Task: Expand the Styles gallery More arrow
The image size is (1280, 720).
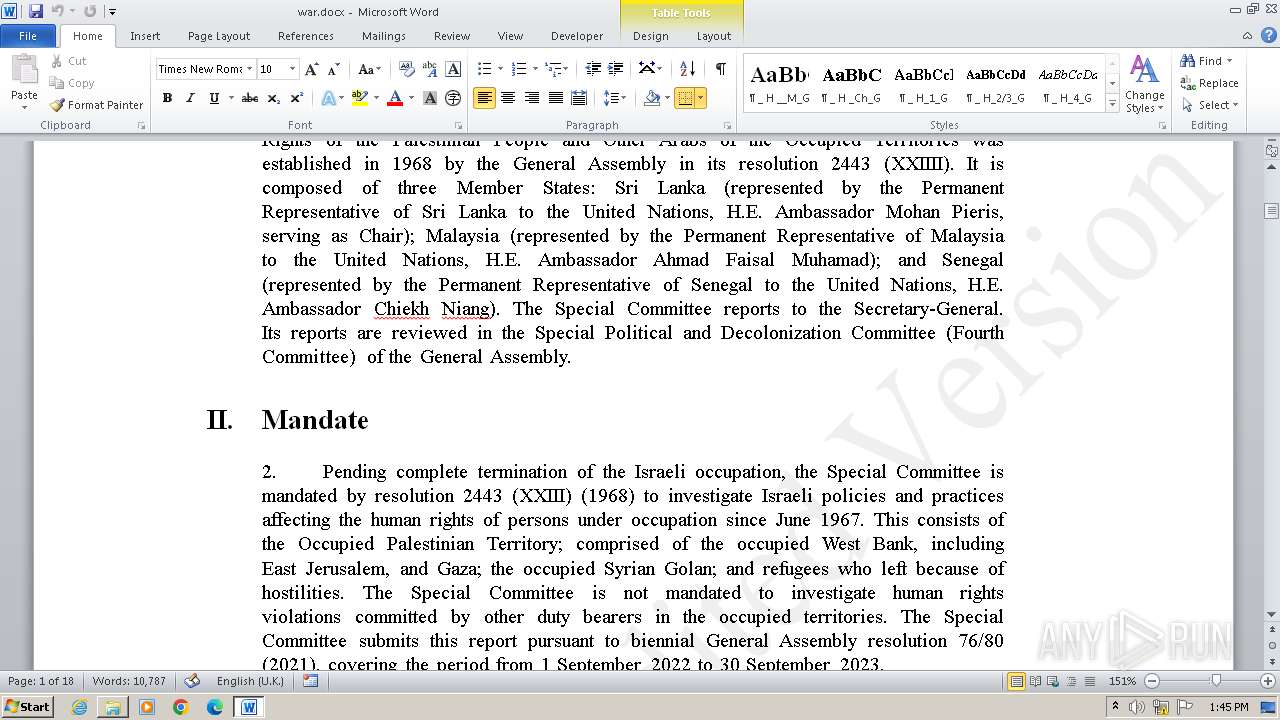Action: [x=1112, y=104]
